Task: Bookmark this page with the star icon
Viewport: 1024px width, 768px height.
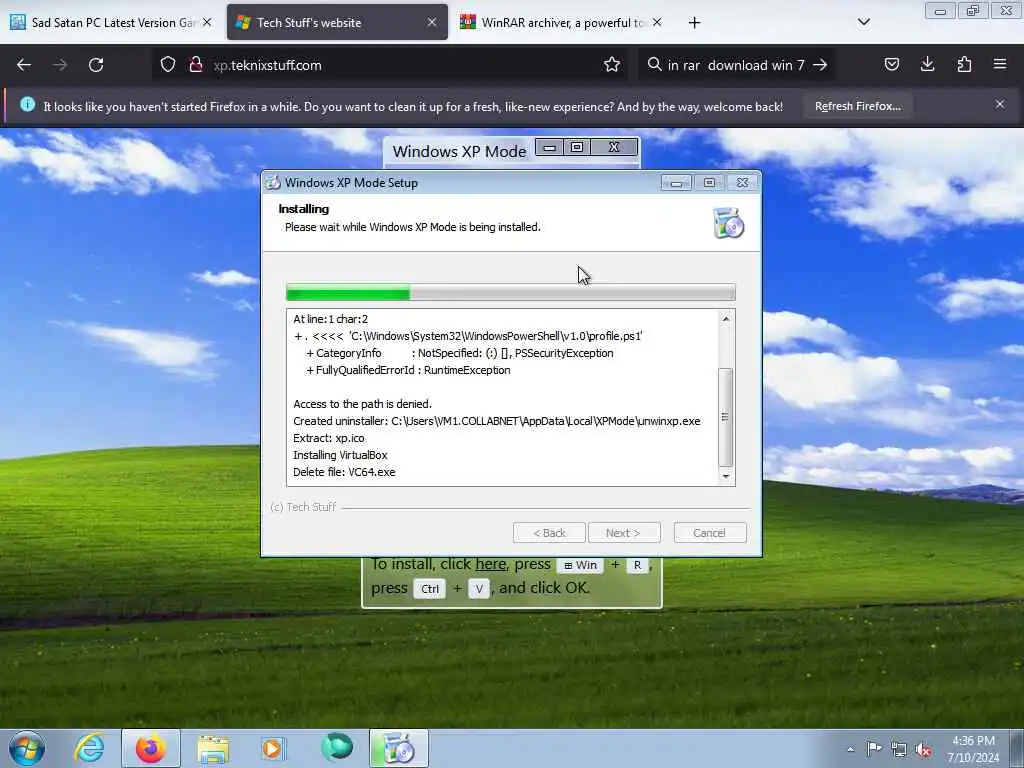Action: 612,65
